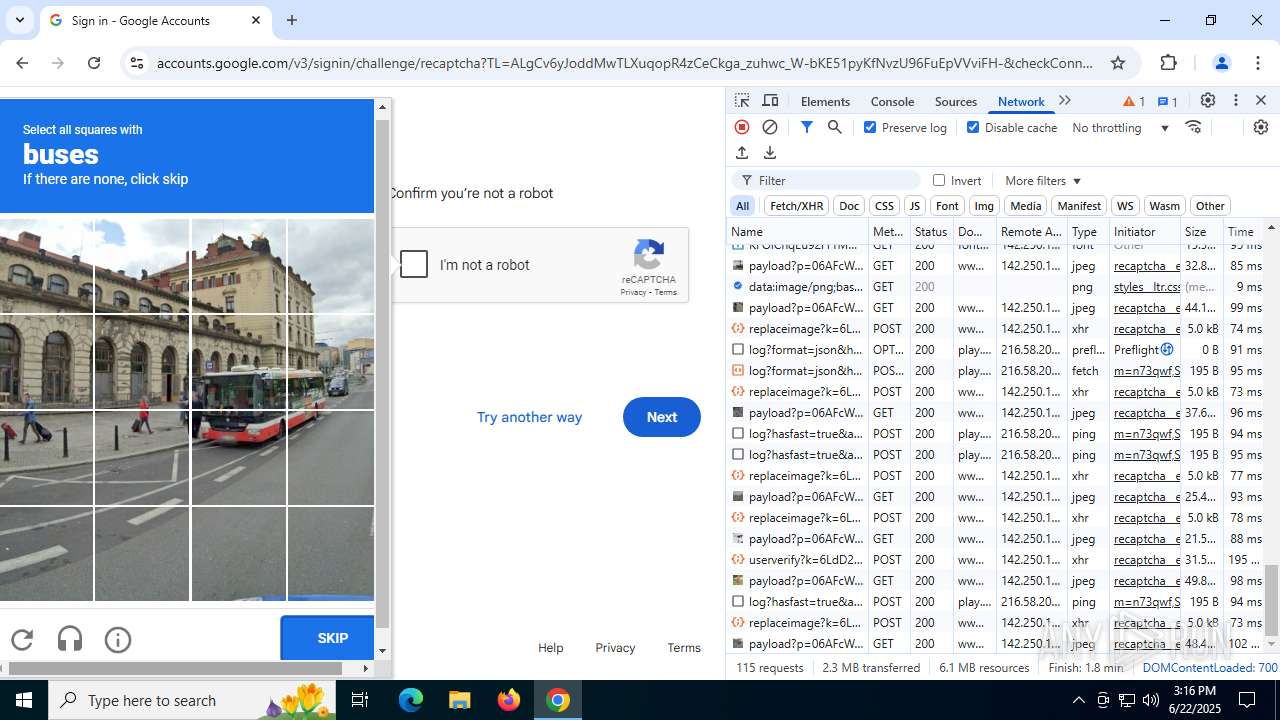Open No throttling dropdown

(1120, 127)
